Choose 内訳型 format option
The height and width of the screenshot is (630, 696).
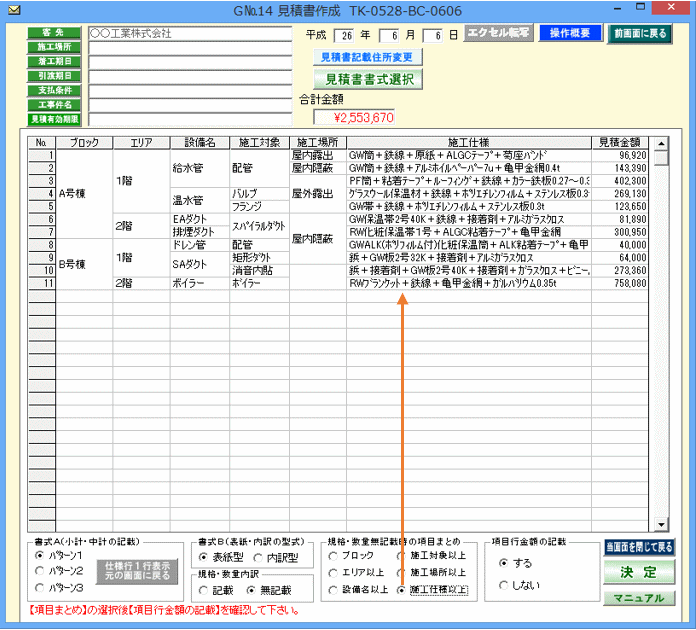pos(258,558)
